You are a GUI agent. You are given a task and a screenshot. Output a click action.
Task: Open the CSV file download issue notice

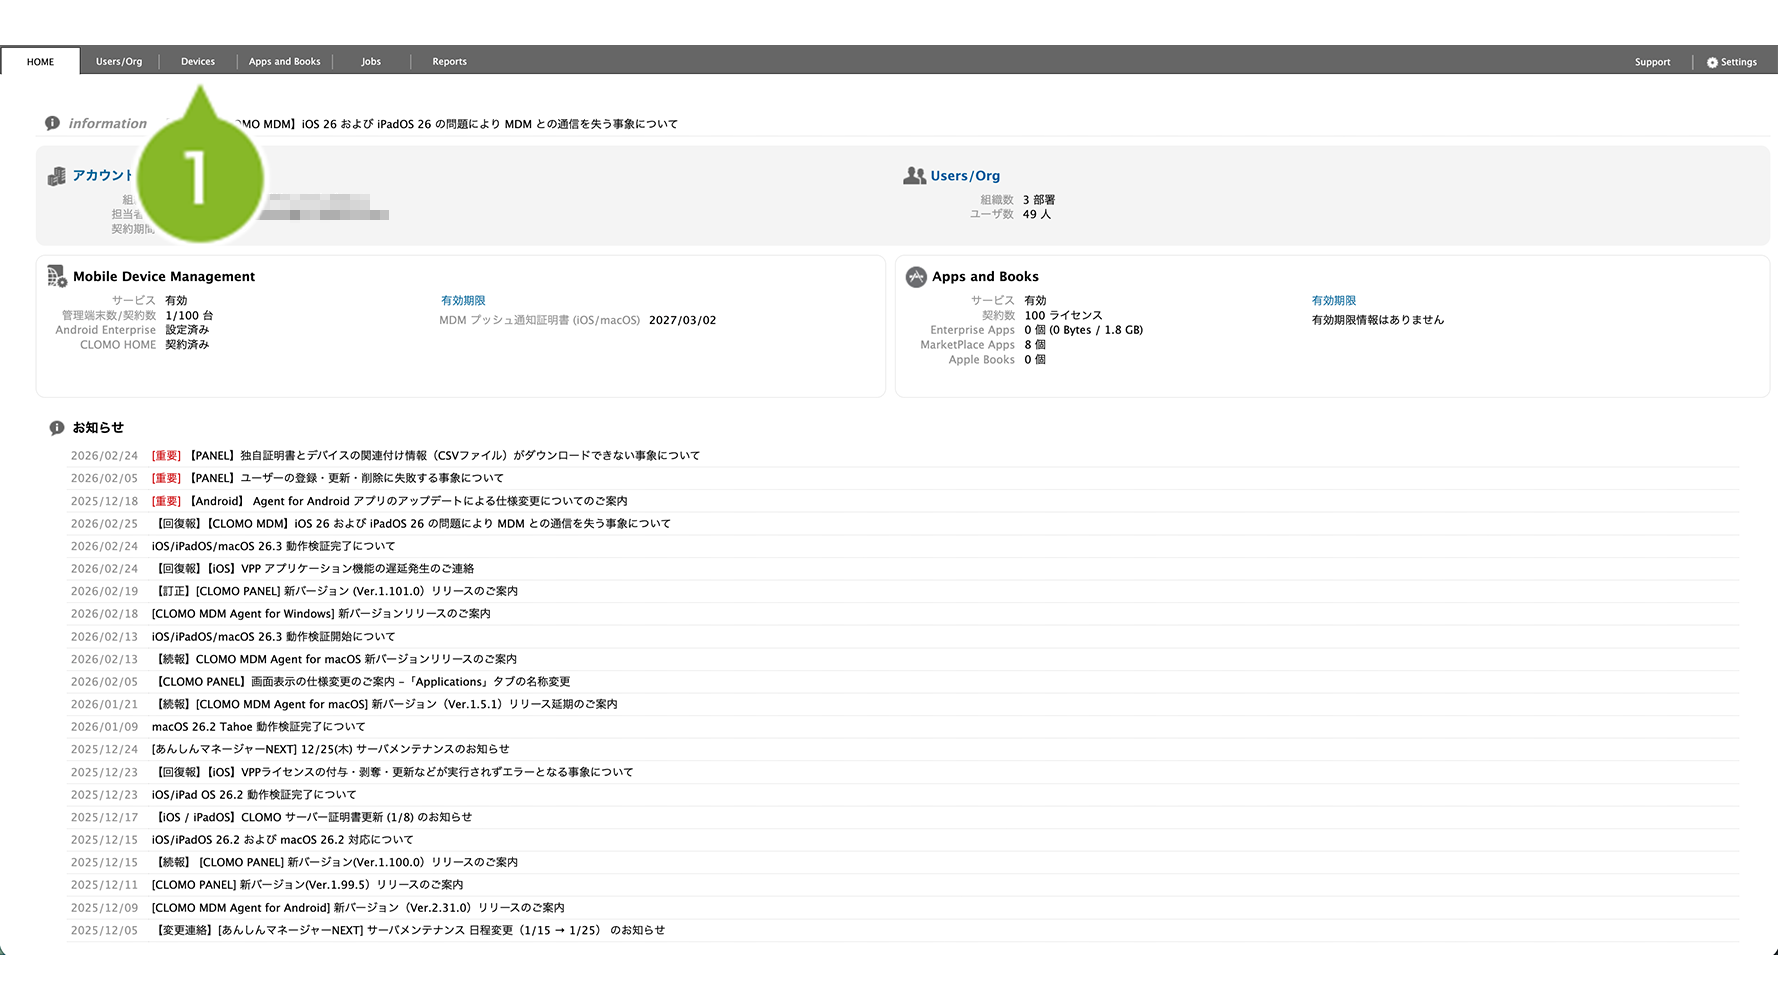pyautogui.click(x=445, y=456)
